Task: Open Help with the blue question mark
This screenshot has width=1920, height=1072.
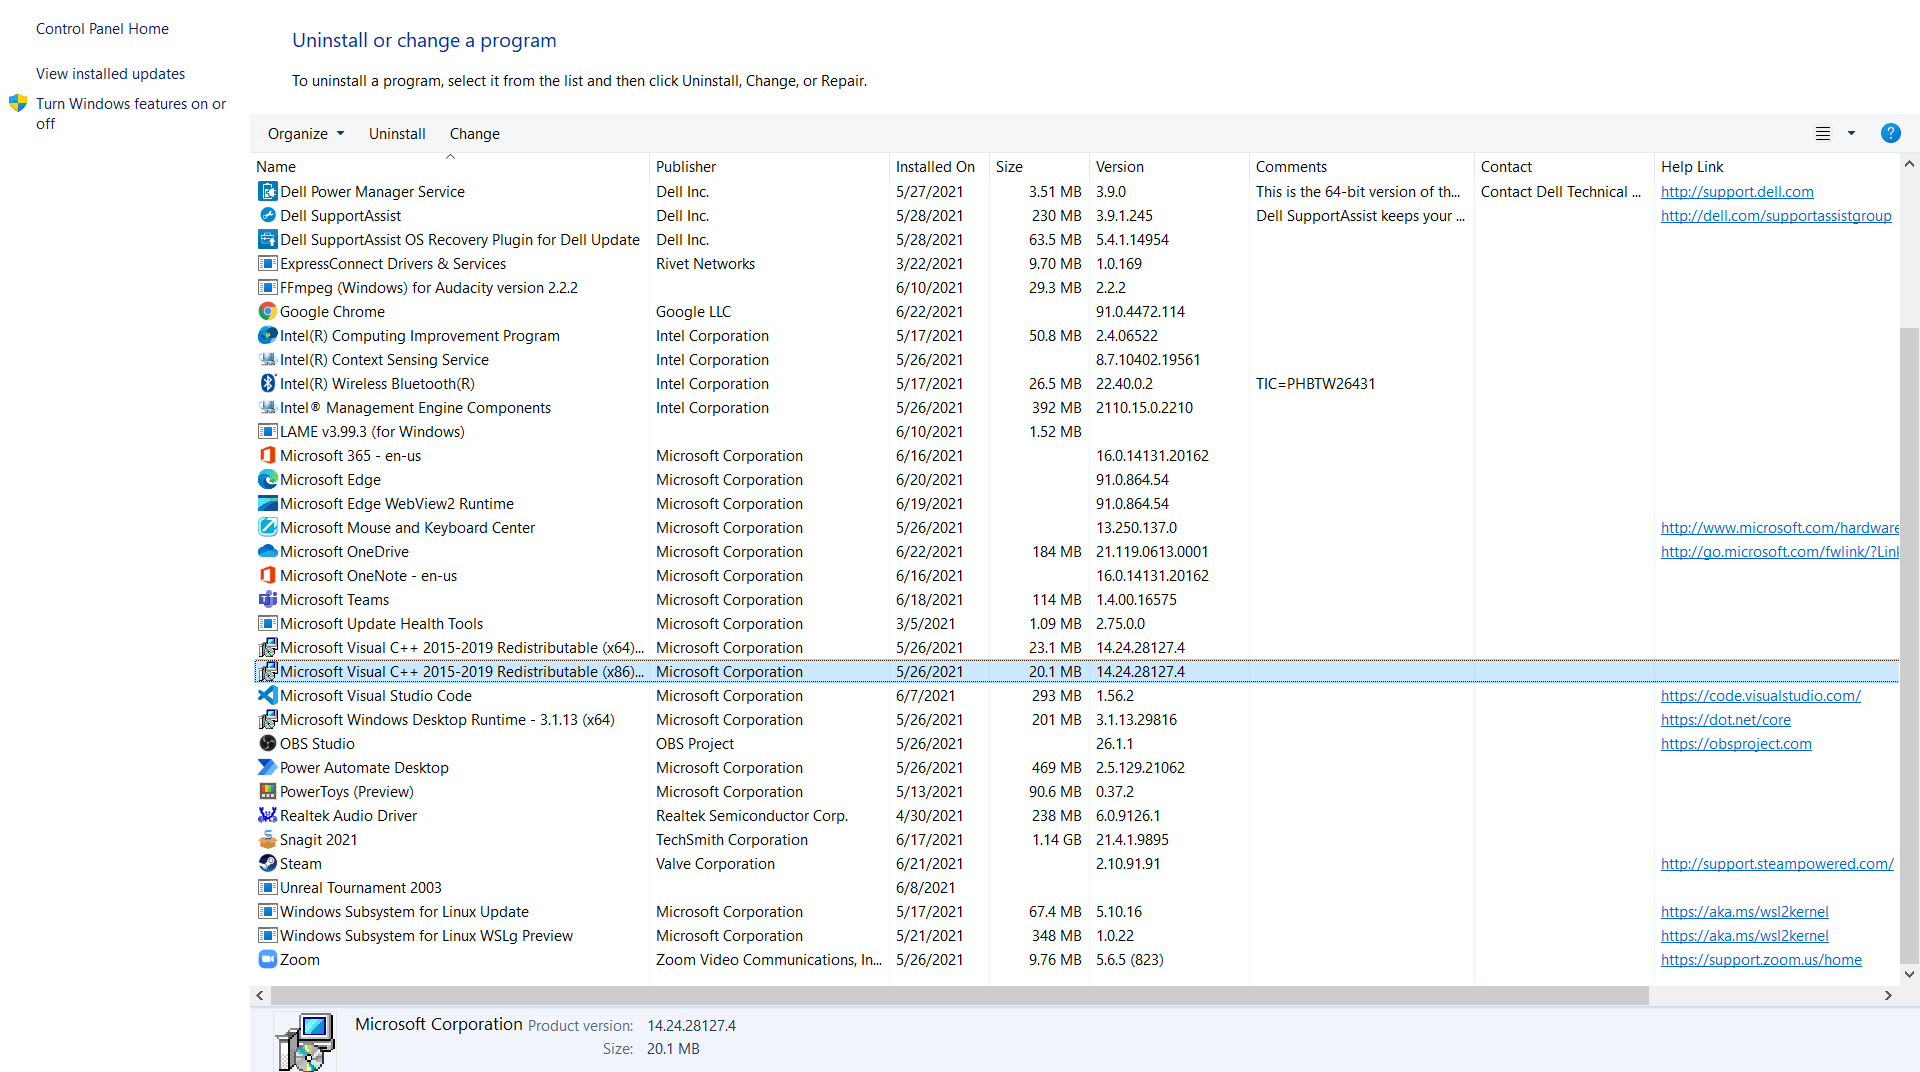Action: click(1890, 133)
